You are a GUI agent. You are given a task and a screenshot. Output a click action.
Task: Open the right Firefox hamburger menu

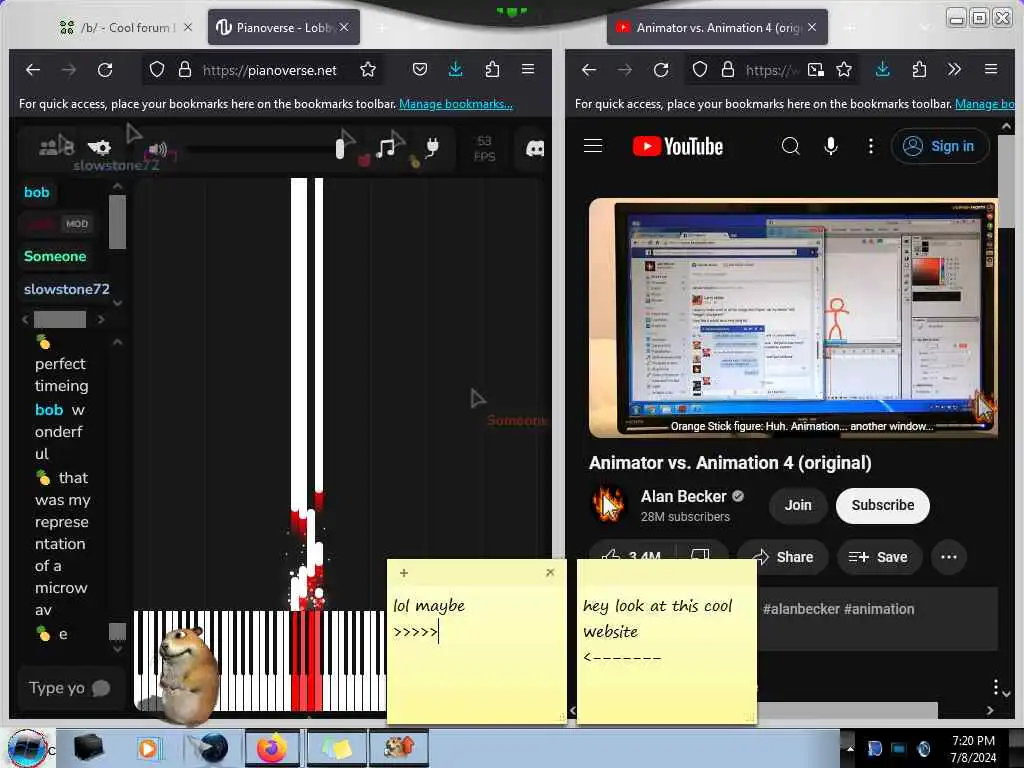991,69
